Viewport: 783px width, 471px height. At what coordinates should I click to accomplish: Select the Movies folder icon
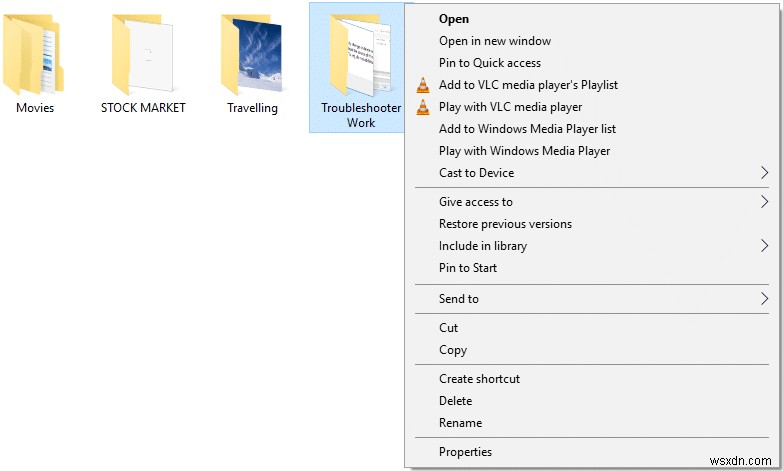pyautogui.click(x=33, y=54)
